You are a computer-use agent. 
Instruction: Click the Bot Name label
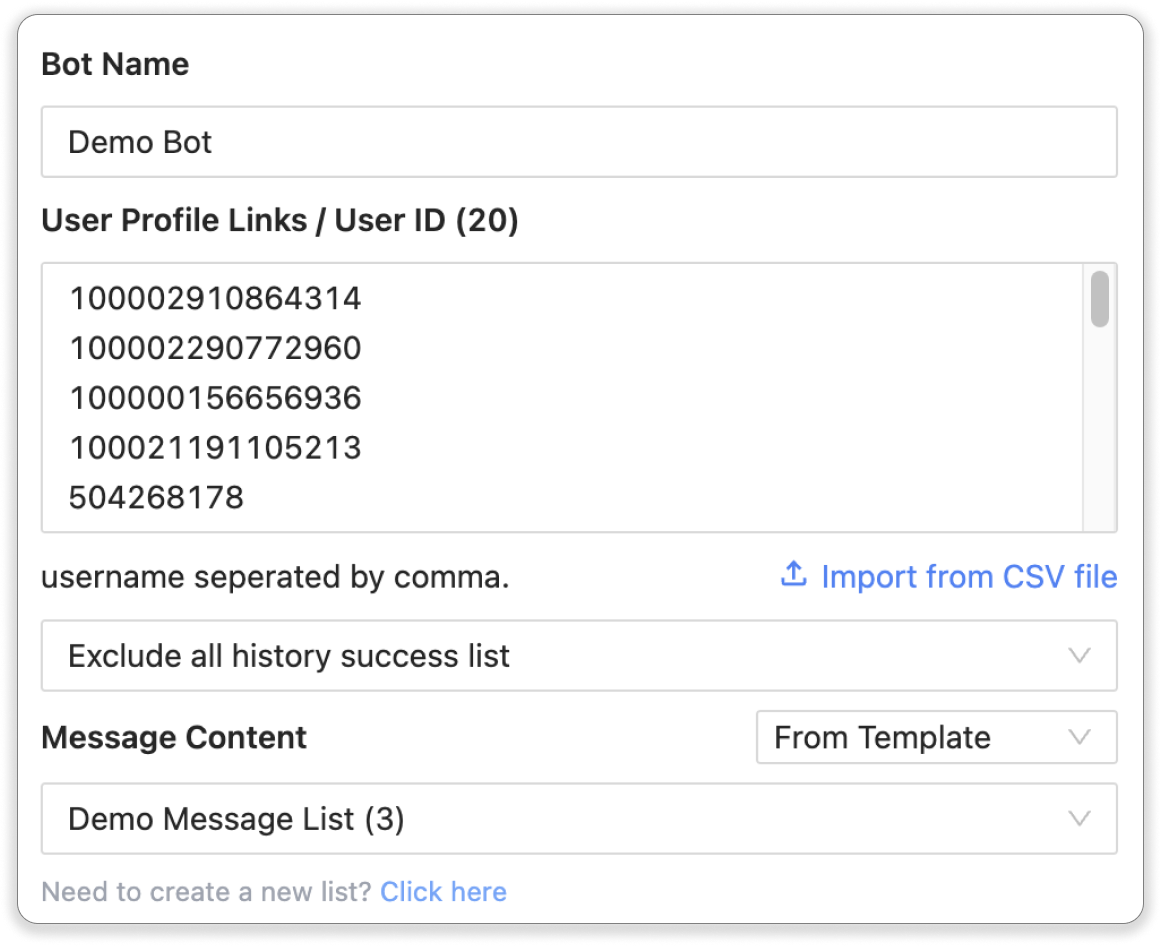(x=114, y=63)
